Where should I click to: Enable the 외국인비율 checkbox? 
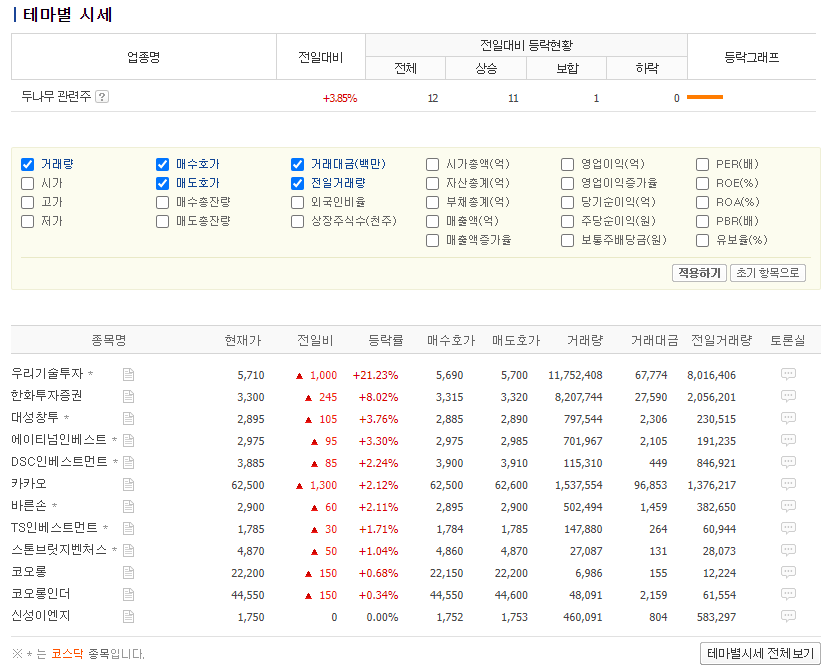click(x=297, y=202)
